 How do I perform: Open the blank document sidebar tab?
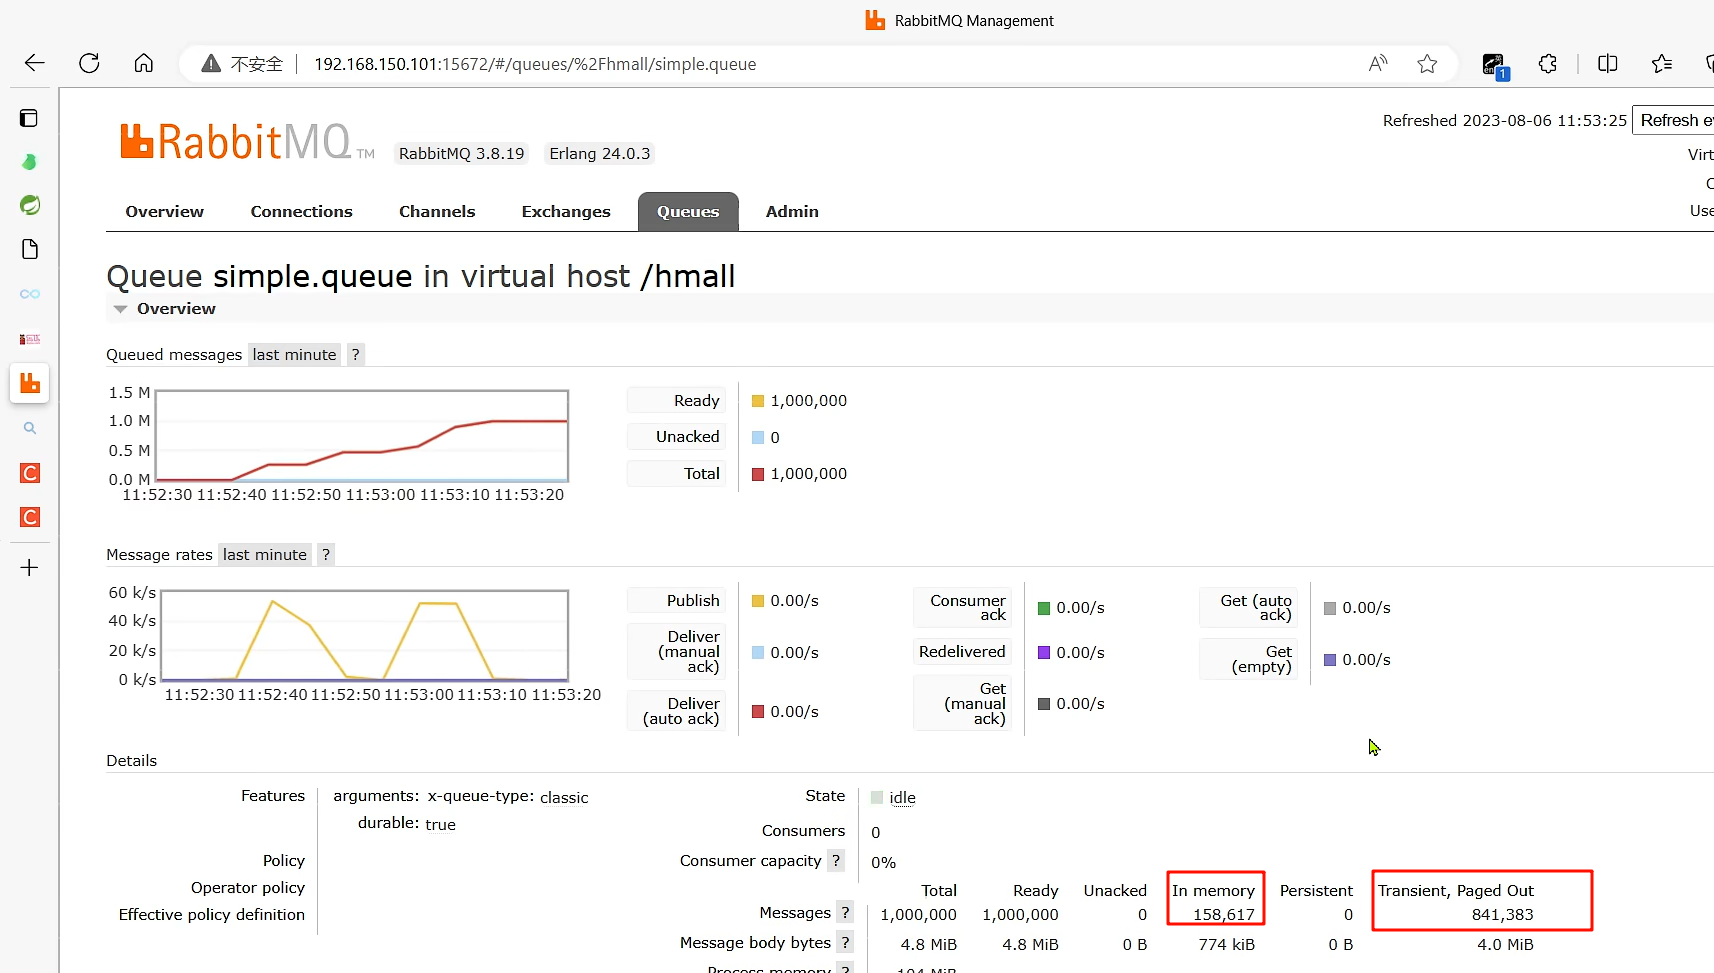point(30,249)
